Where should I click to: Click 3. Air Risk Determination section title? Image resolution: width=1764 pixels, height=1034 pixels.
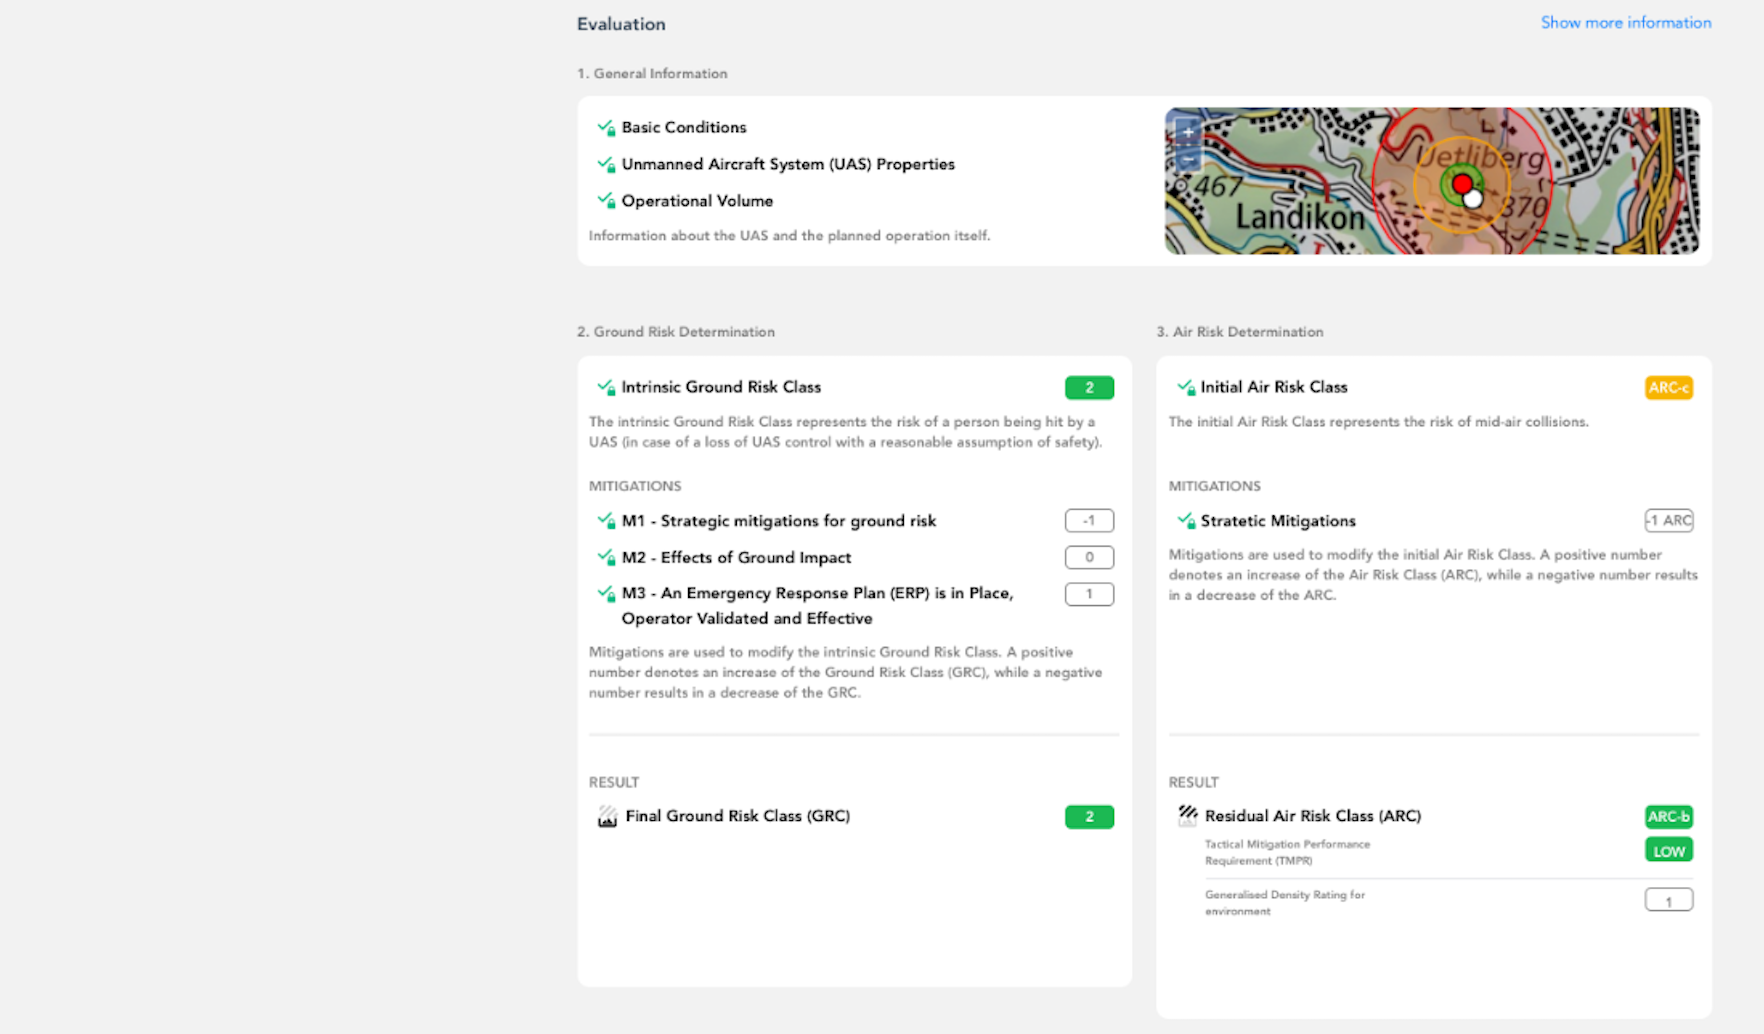pos(1240,332)
